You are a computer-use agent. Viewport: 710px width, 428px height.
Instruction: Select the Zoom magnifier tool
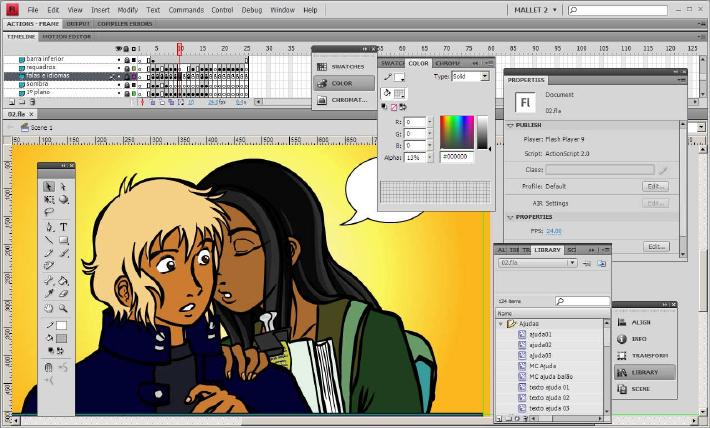click(63, 308)
